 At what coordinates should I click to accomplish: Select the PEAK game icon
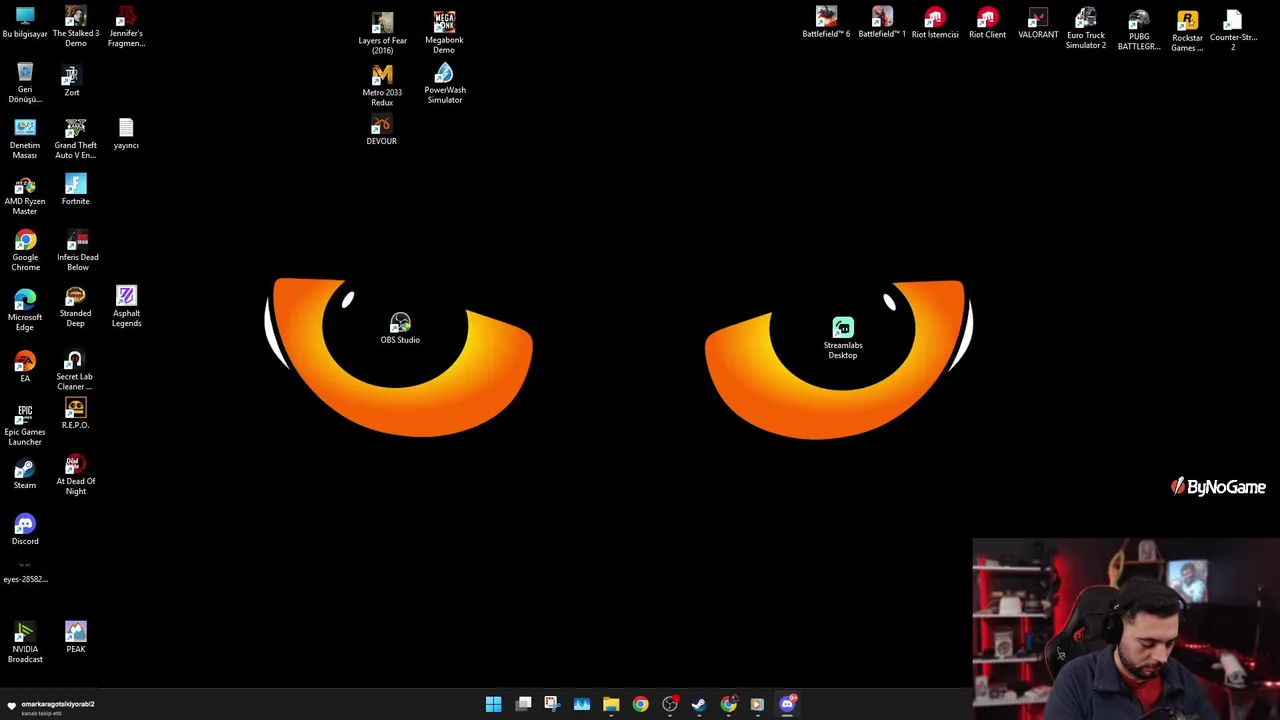pos(76,637)
